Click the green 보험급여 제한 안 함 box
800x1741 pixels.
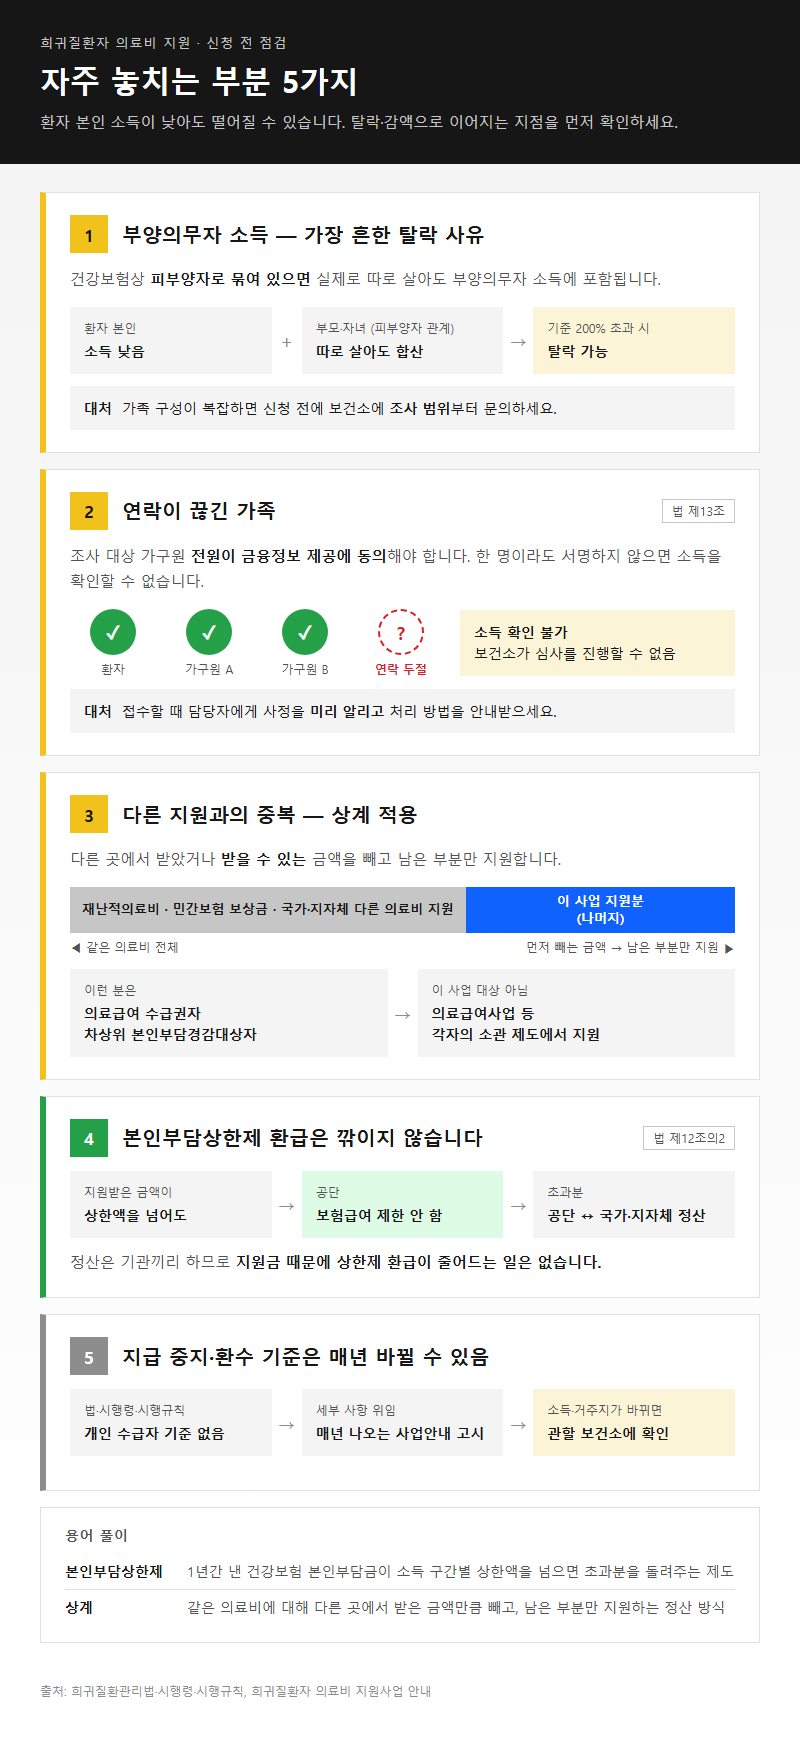(402, 1205)
